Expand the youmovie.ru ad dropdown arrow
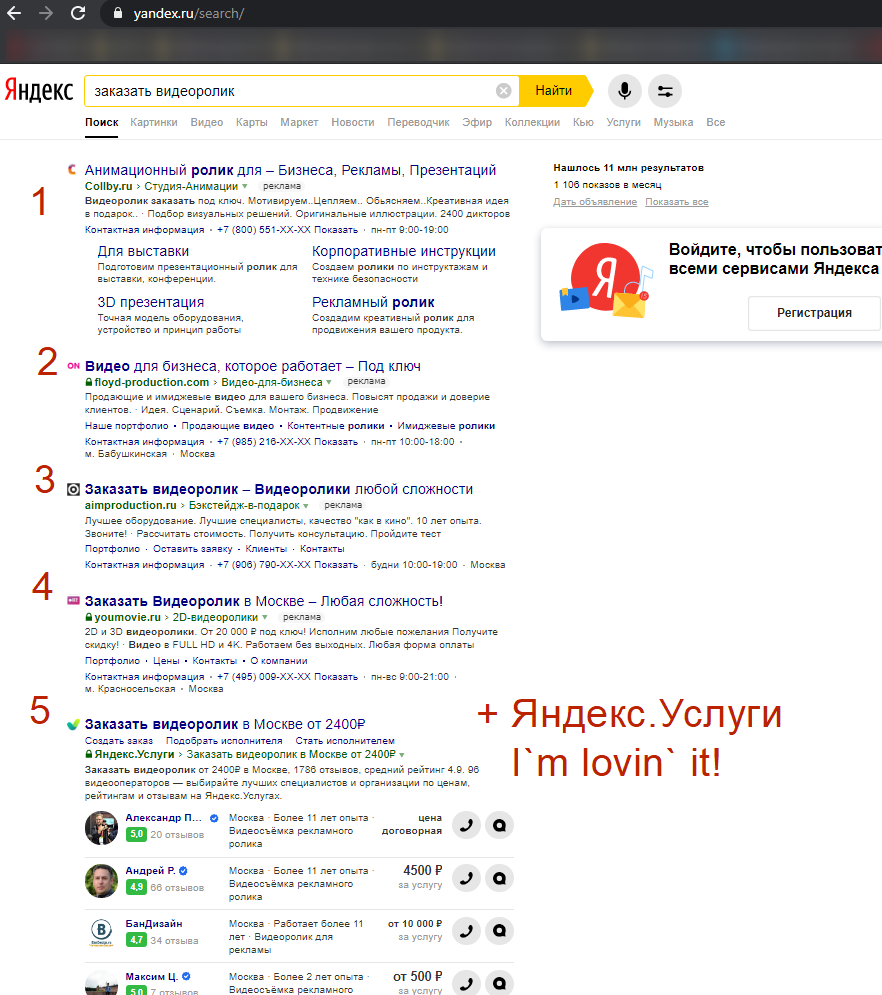The width and height of the screenshot is (882, 995). pos(265,617)
